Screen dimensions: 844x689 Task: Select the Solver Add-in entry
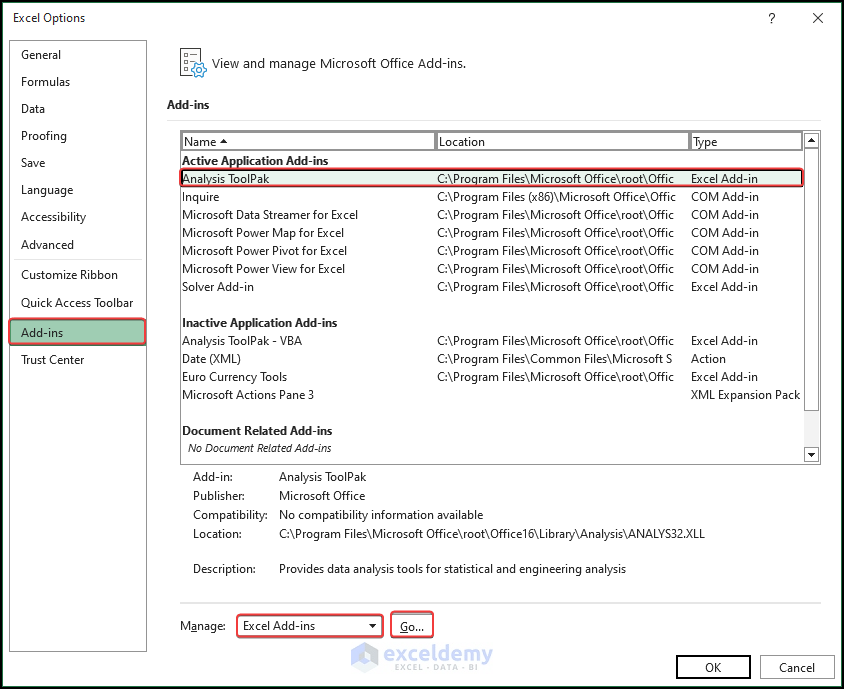pyautogui.click(x=300, y=286)
